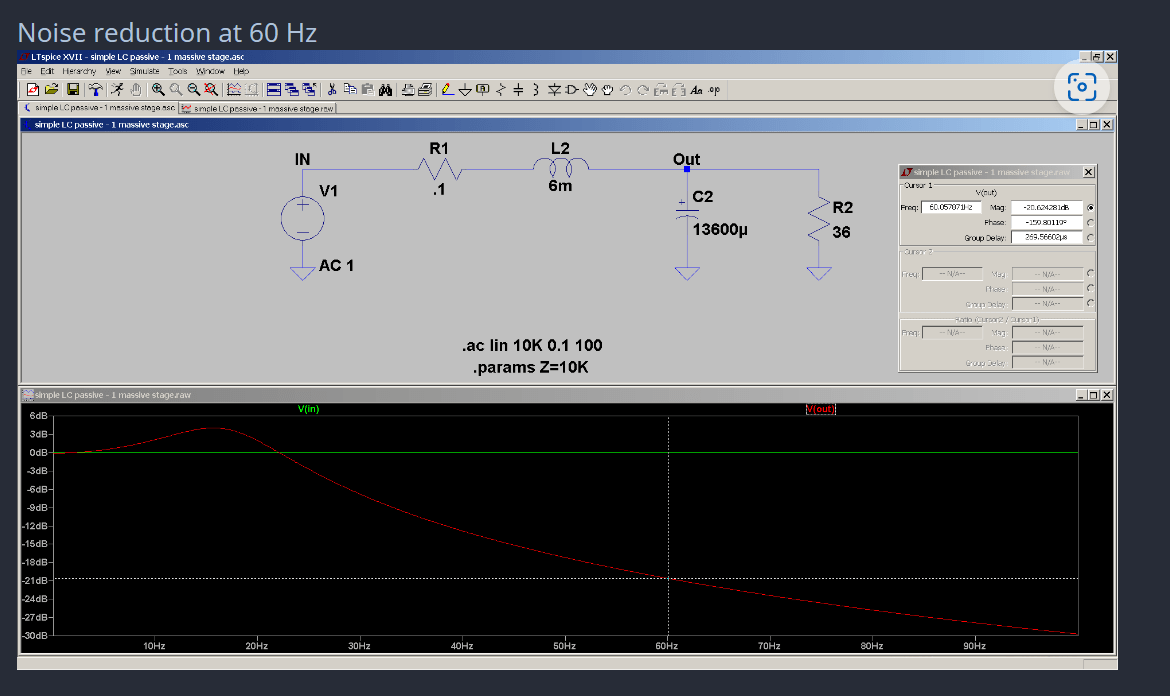The width and height of the screenshot is (1170, 696).
Task: Close the cursor readout dialog
Action: point(1089,172)
